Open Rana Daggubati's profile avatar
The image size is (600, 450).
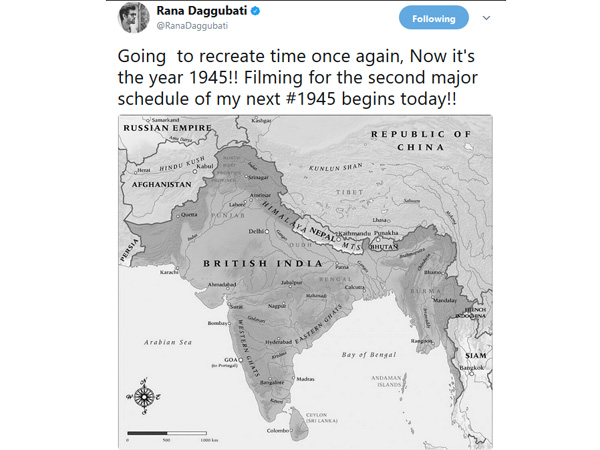[x=134, y=18]
